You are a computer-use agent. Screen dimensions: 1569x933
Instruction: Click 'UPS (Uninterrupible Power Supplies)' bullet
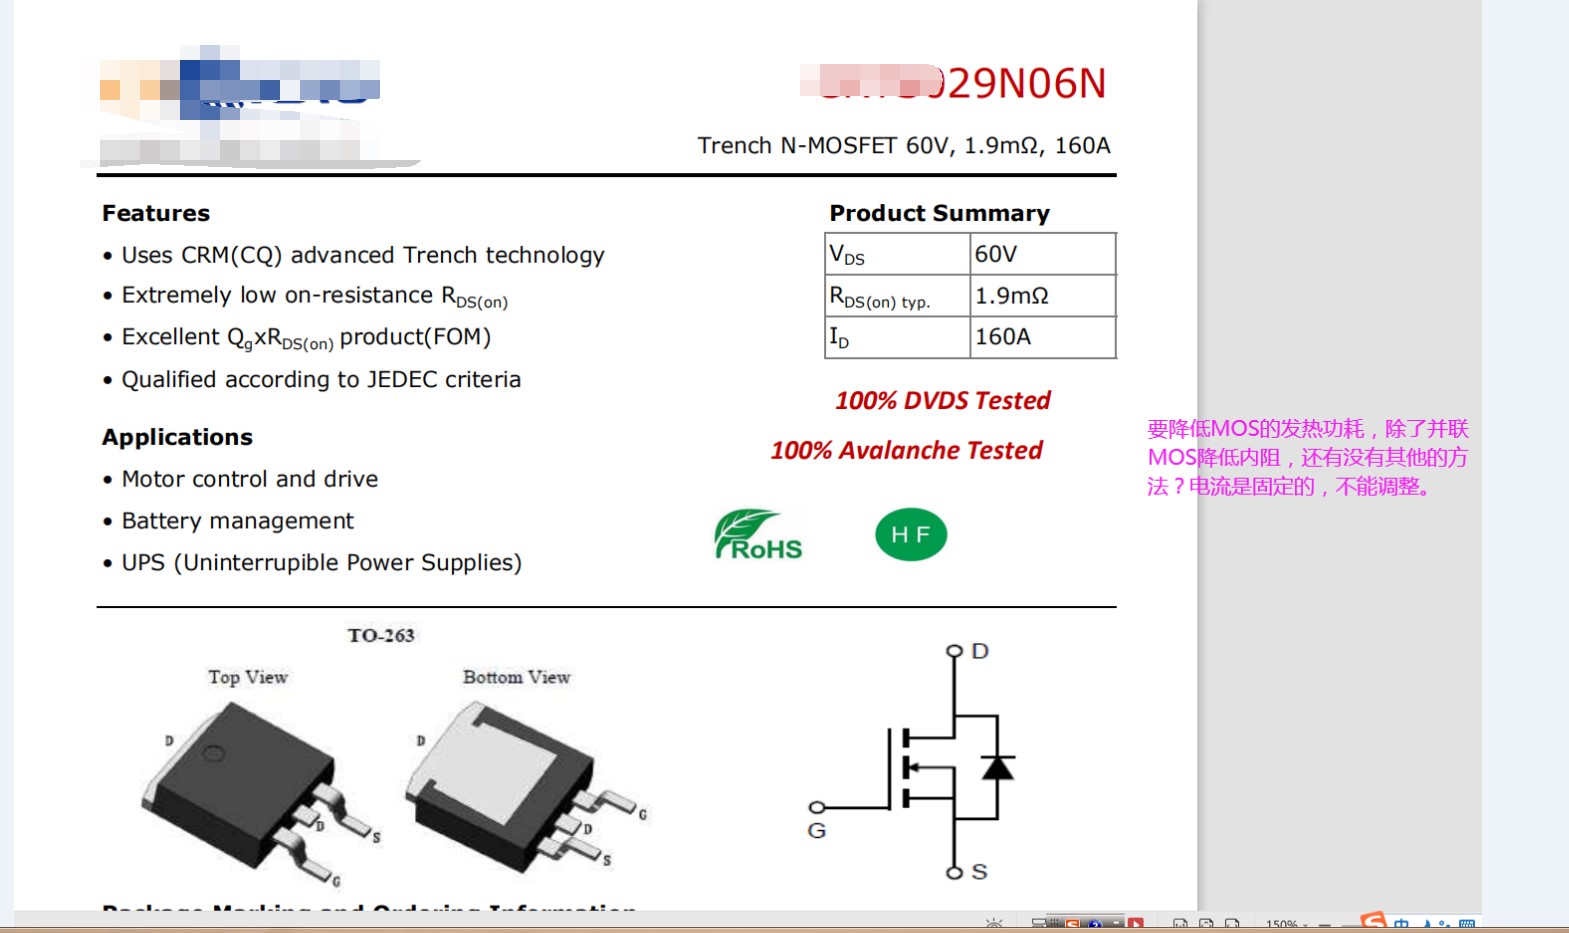coord(312,563)
